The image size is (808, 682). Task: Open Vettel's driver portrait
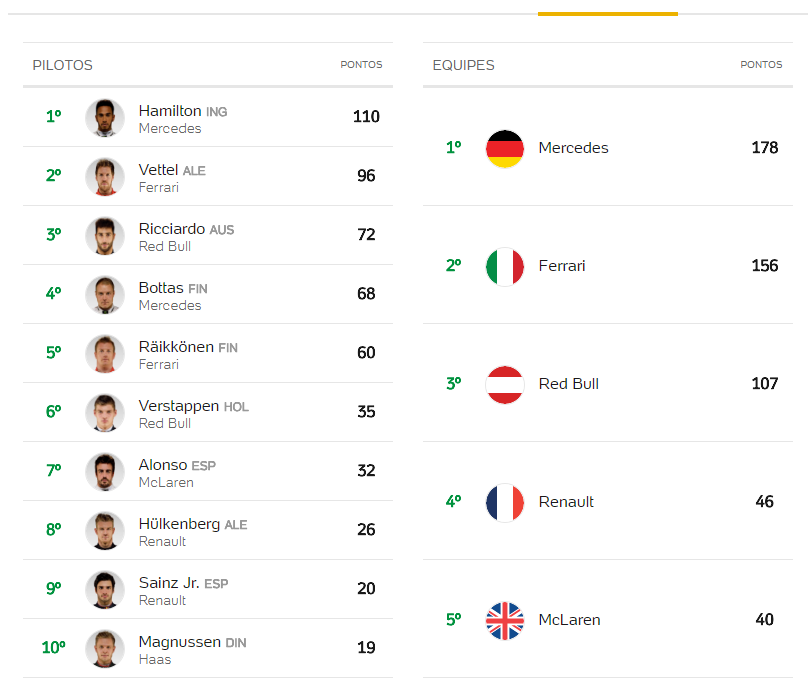coord(105,177)
